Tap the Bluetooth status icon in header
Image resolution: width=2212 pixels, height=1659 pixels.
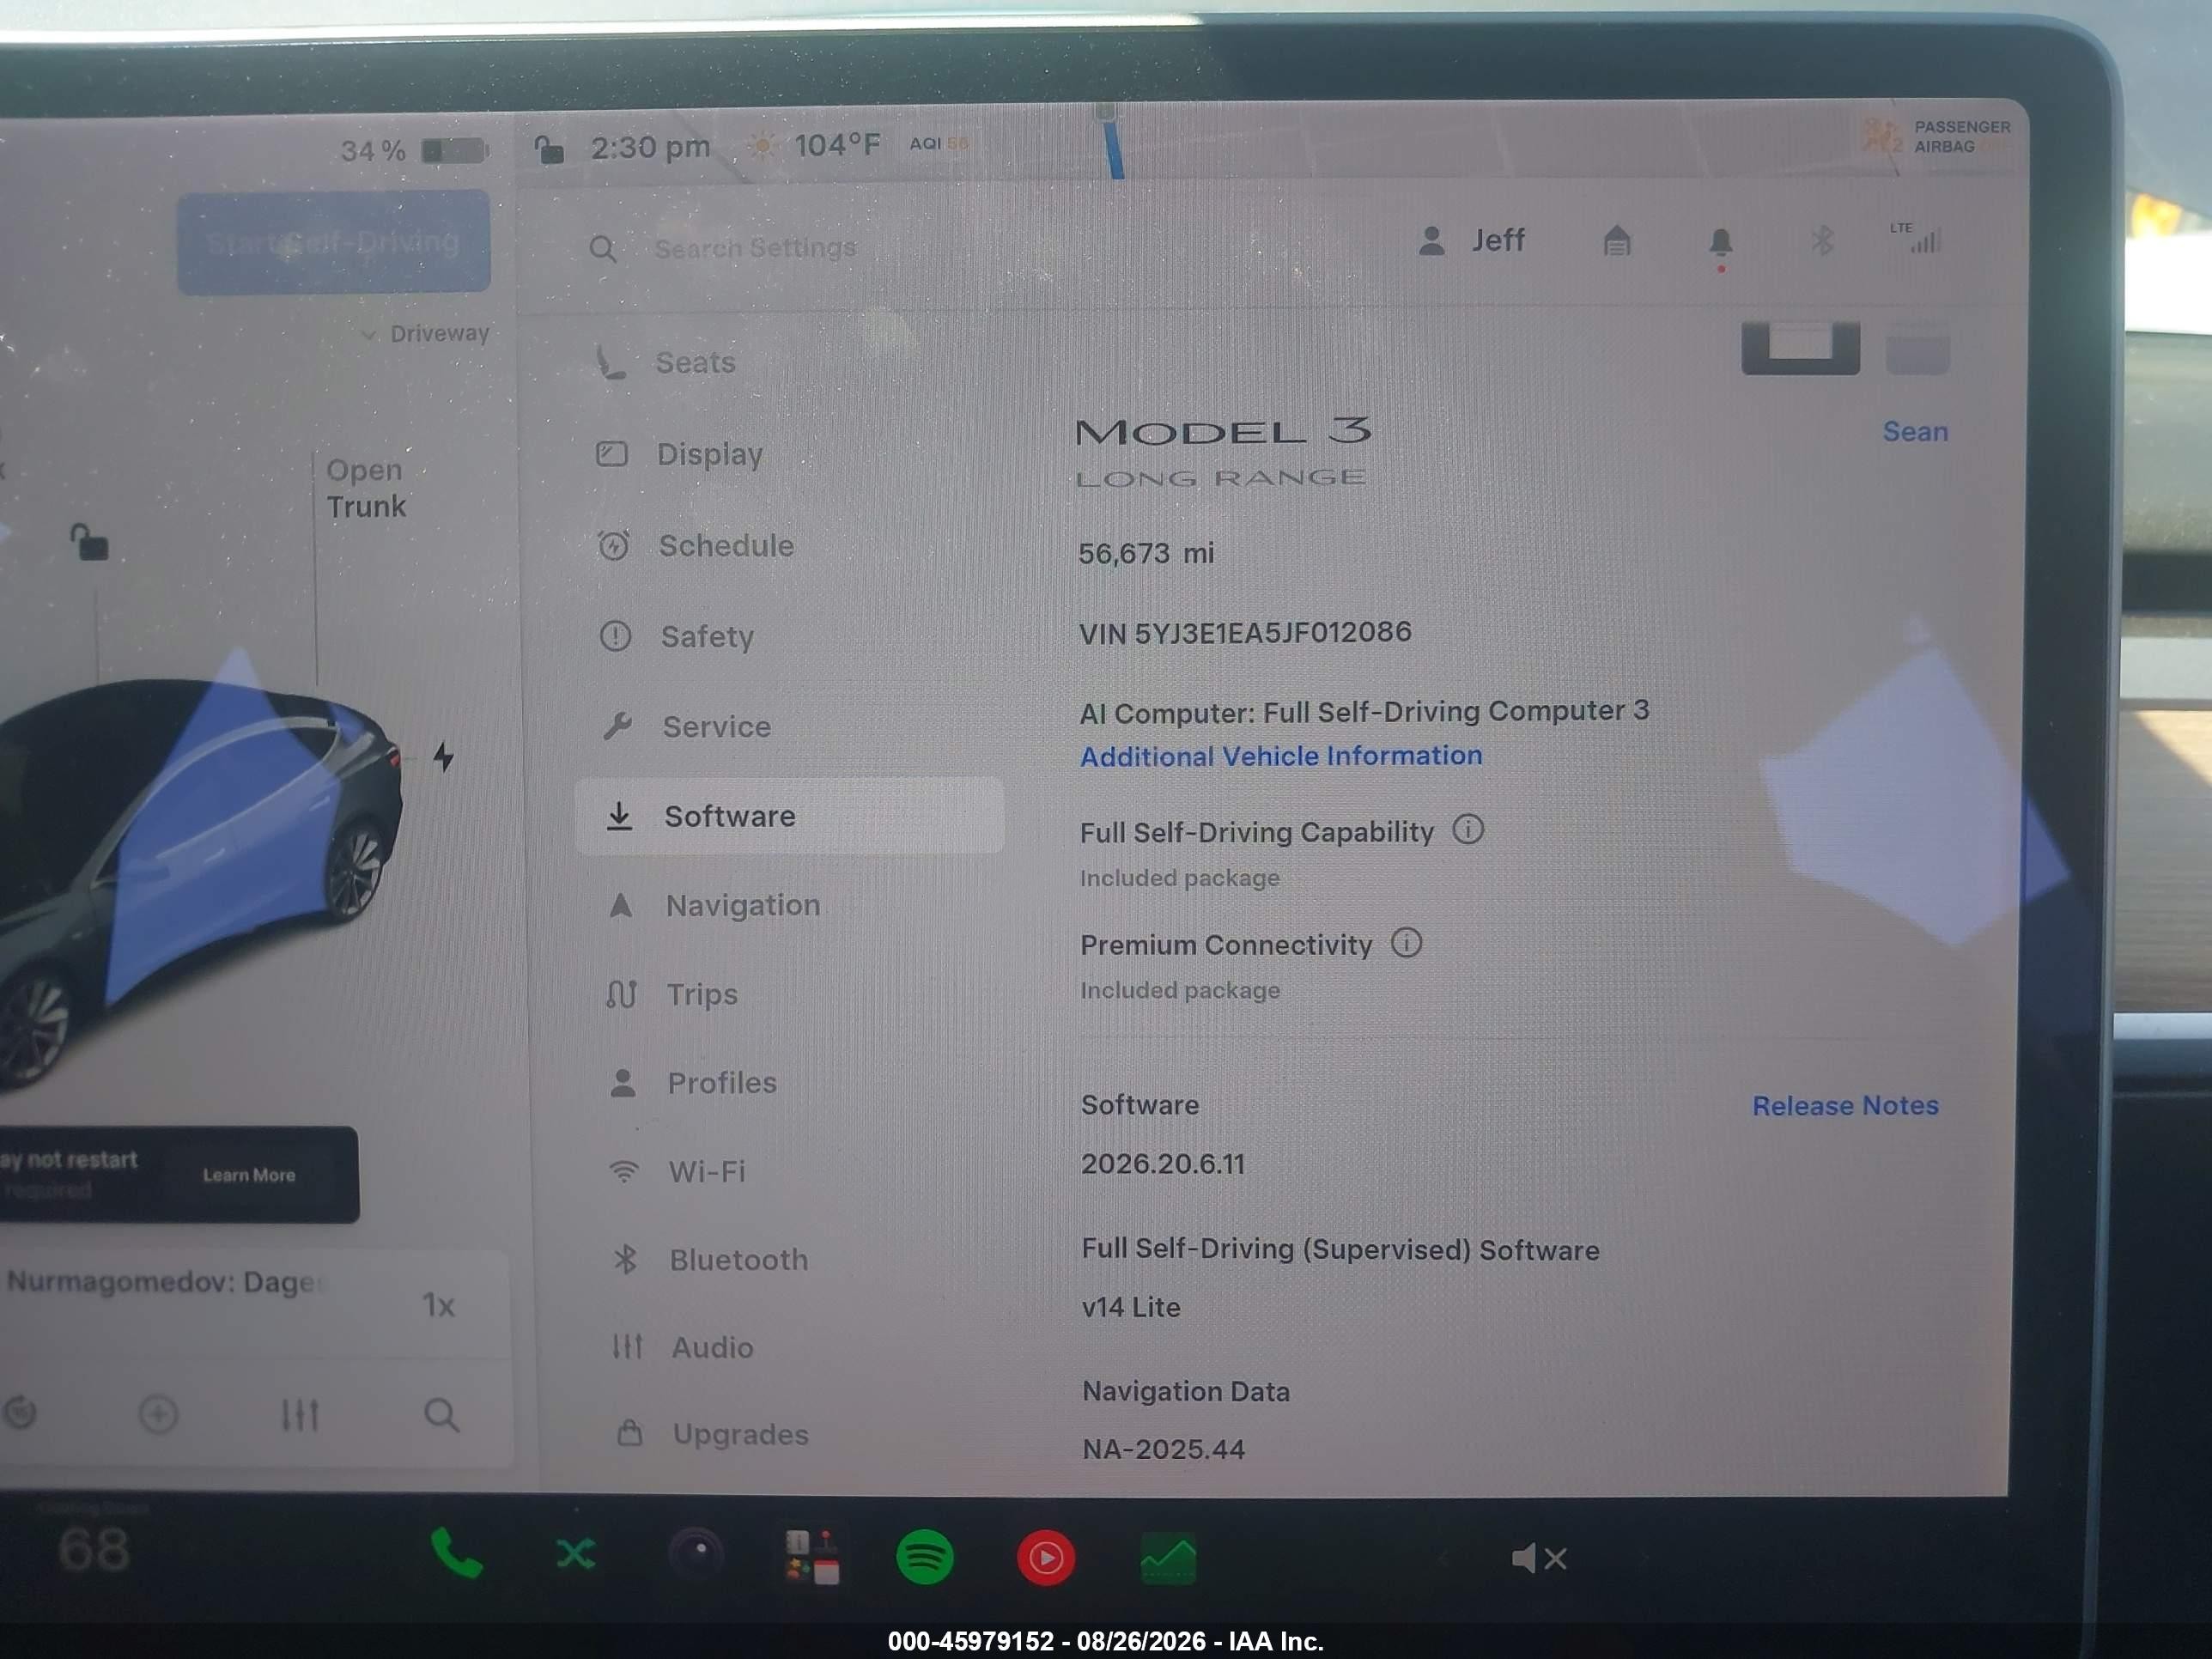tap(1822, 240)
